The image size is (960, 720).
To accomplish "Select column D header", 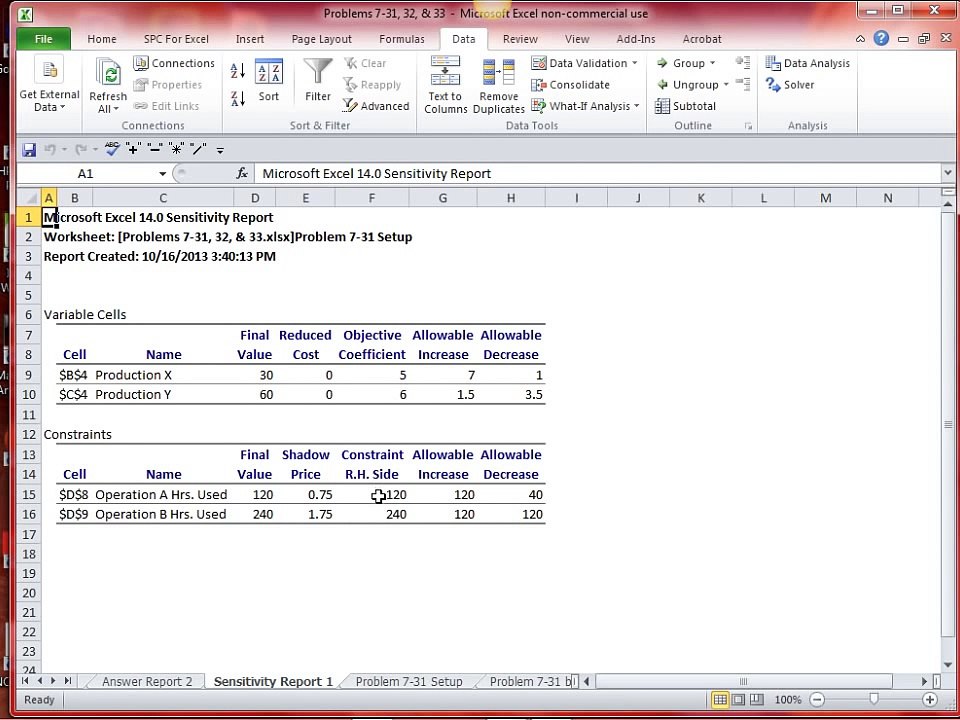I will click(255, 198).
